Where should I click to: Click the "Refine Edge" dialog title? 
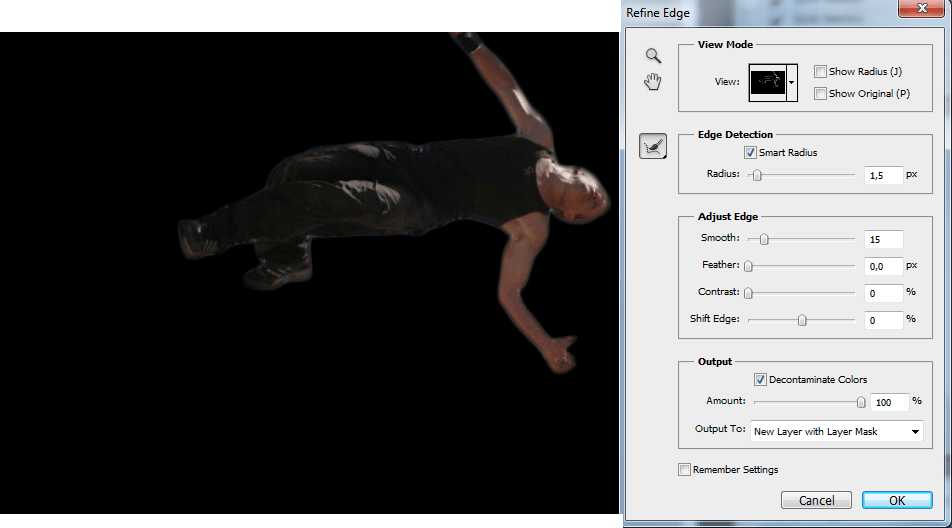(658, 13)
